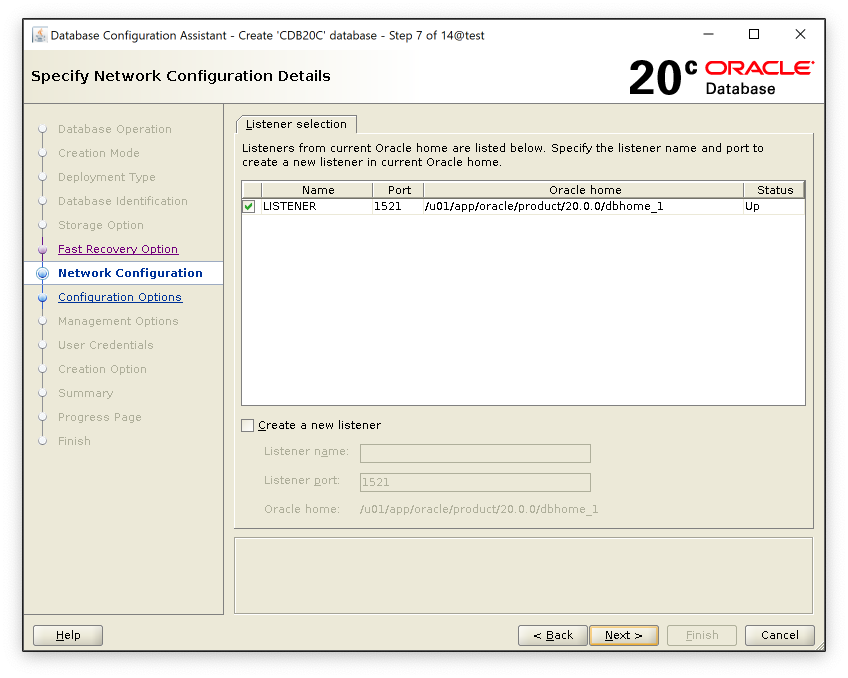The image size is (848, 678).
Task: Click the dbhome_1 Oracle home path cell
Action: pyautogui.click(x=584, y=207)
